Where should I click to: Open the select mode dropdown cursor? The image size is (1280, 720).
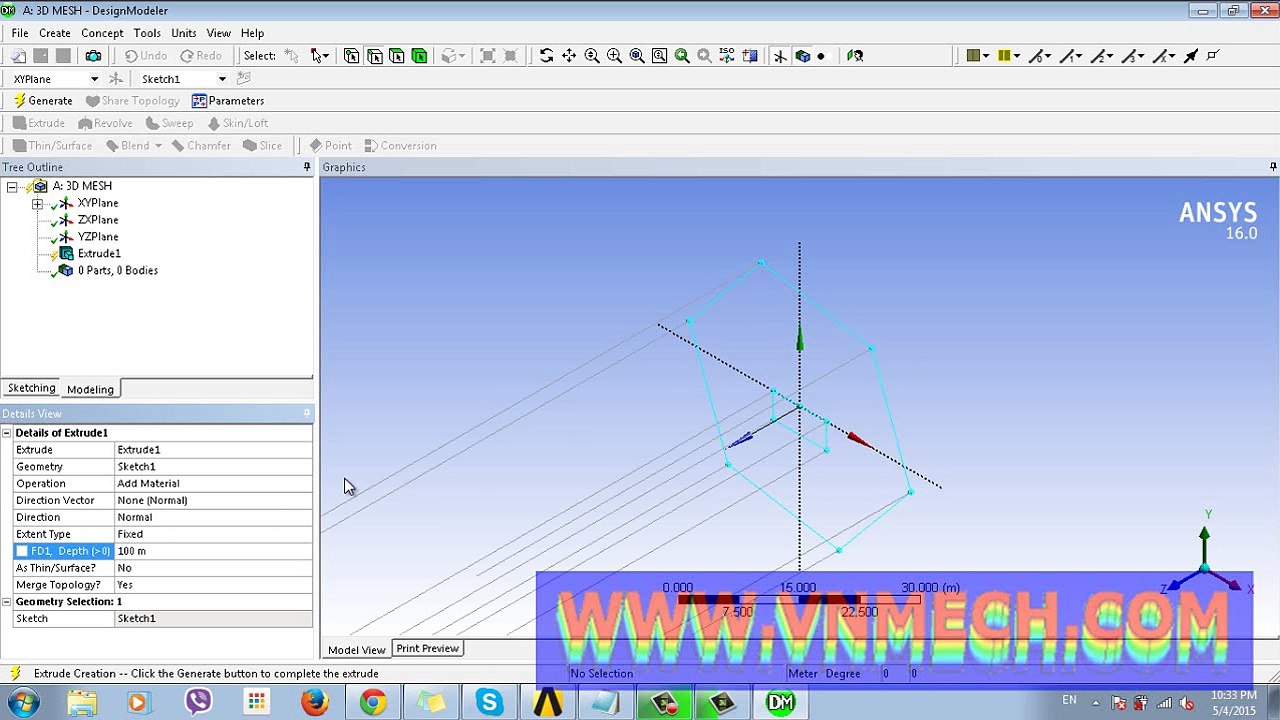[x=320, y=56]
